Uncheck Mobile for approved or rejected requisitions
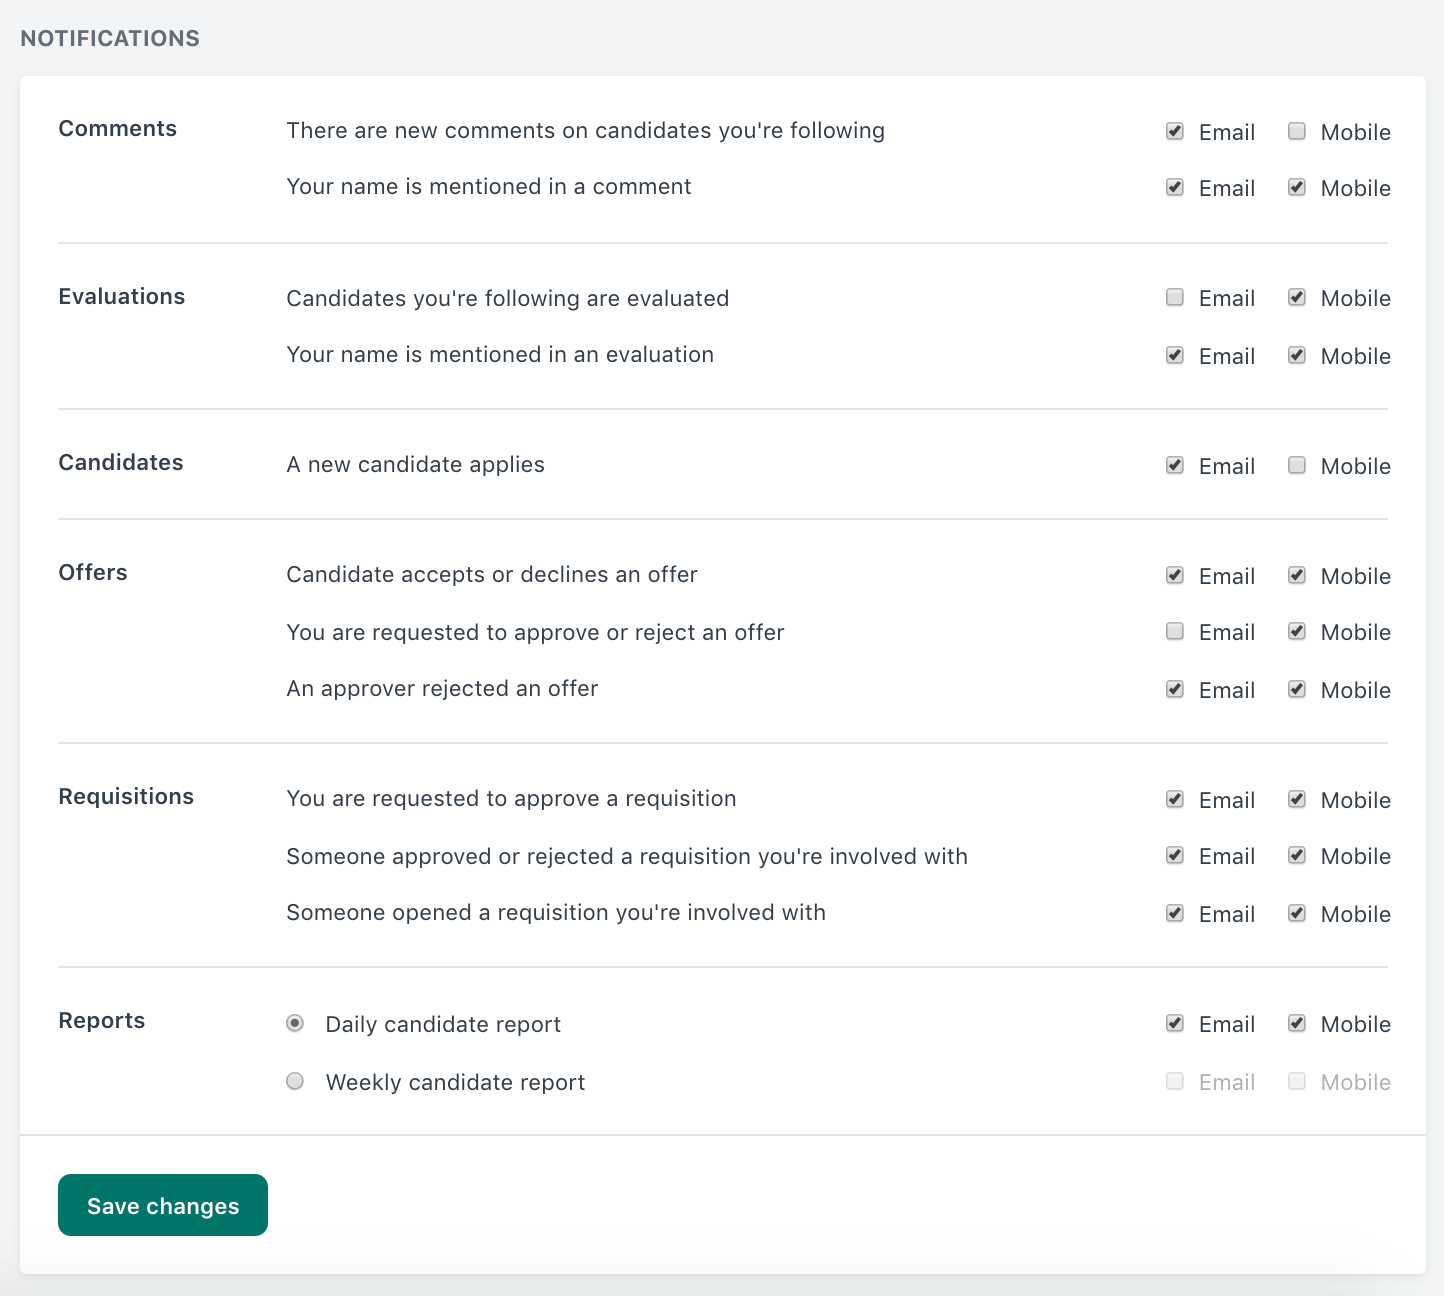The width and height of the screenshot is (1444, 1296). (x=1297, y=855)
